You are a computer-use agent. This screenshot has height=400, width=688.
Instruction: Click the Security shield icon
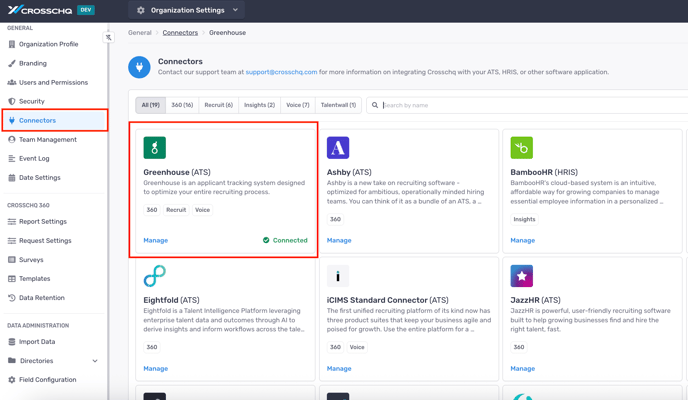pyautogui.click(x=12, y=101)
